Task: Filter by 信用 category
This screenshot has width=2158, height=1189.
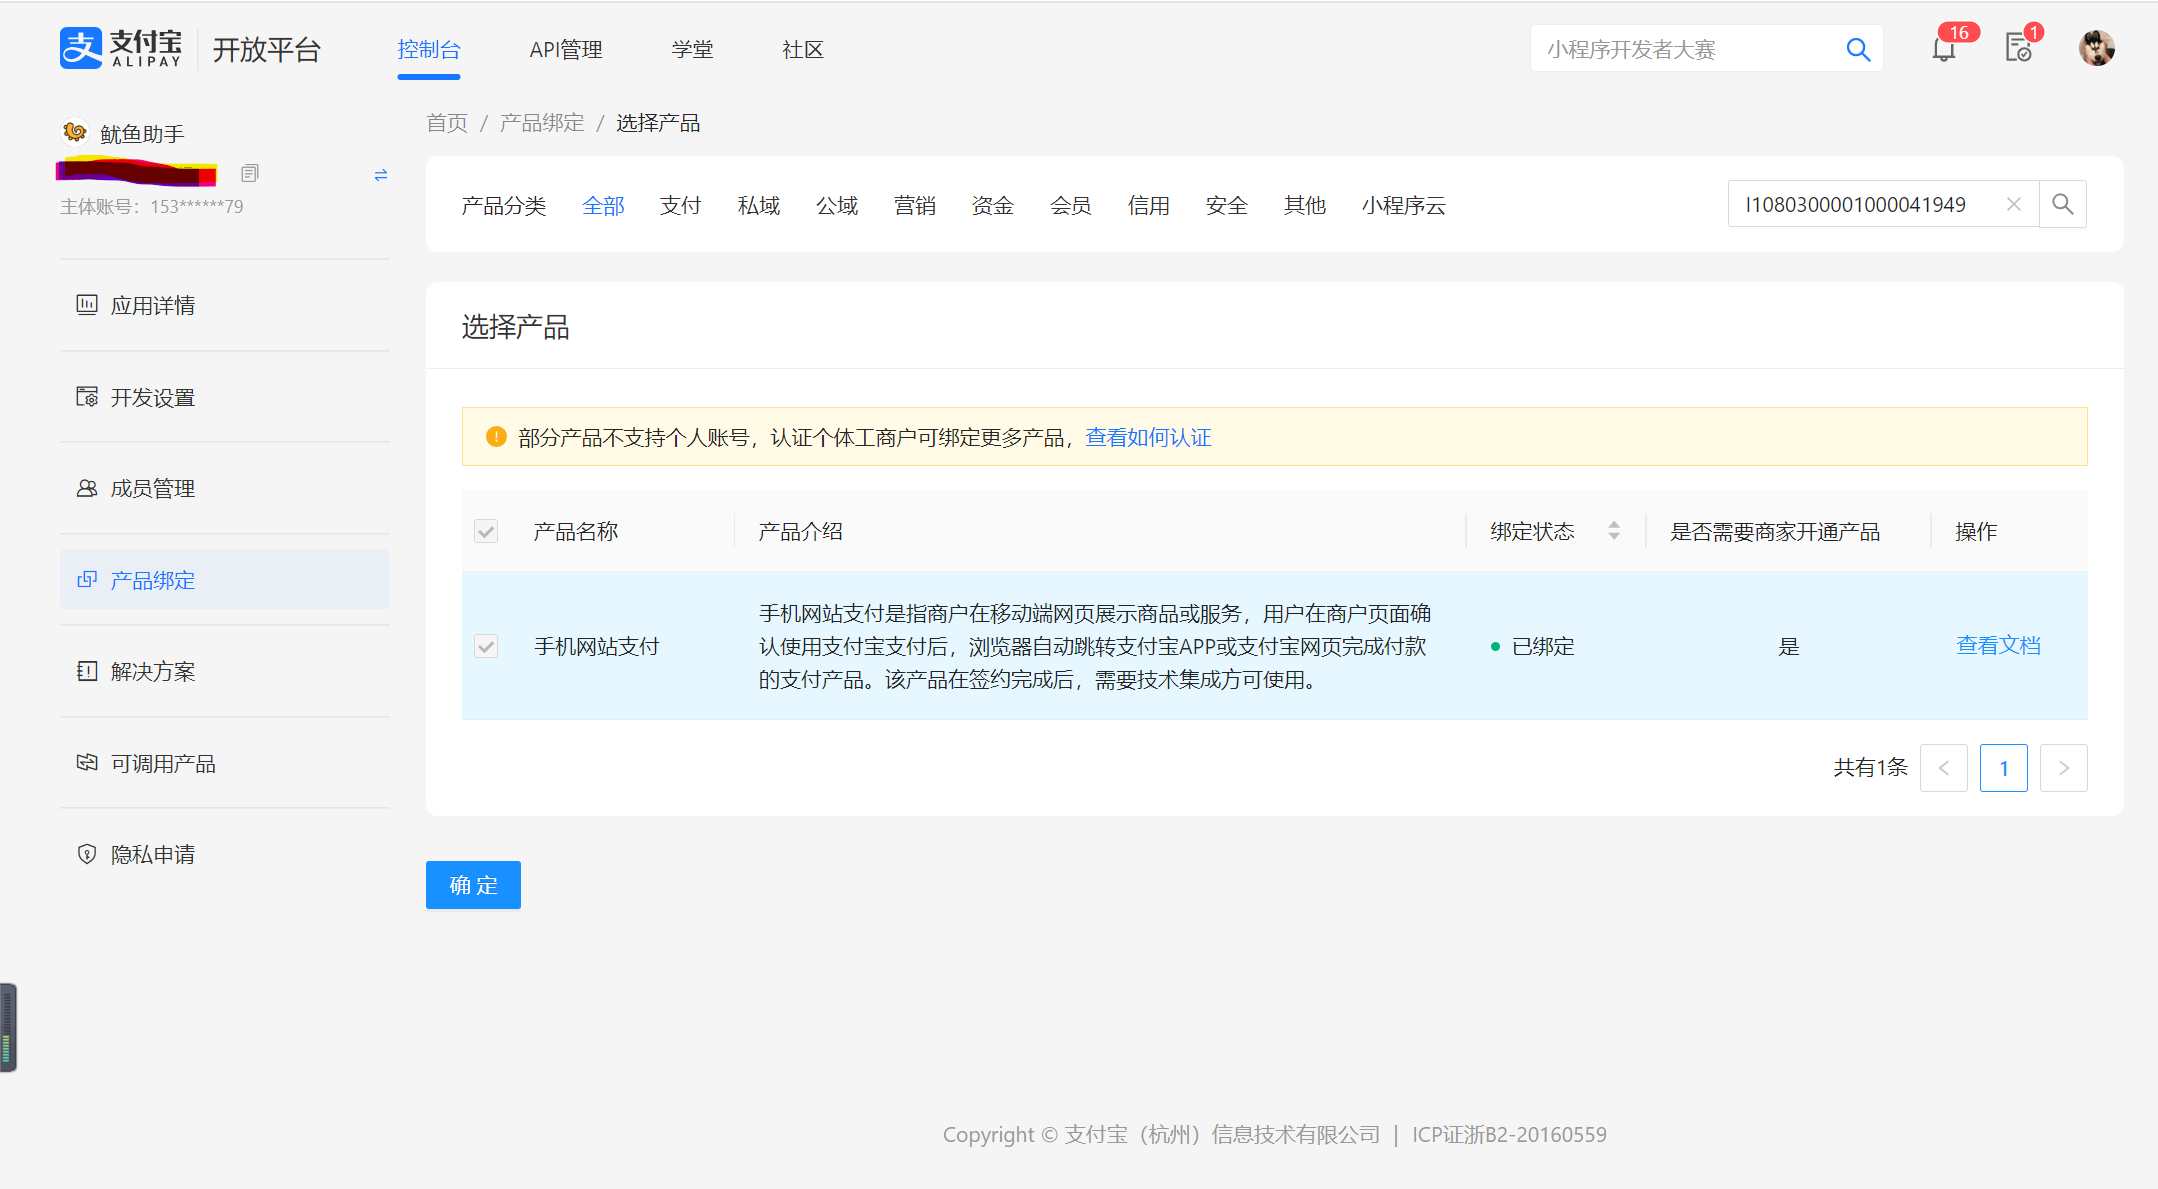Action: (1149, 205)
